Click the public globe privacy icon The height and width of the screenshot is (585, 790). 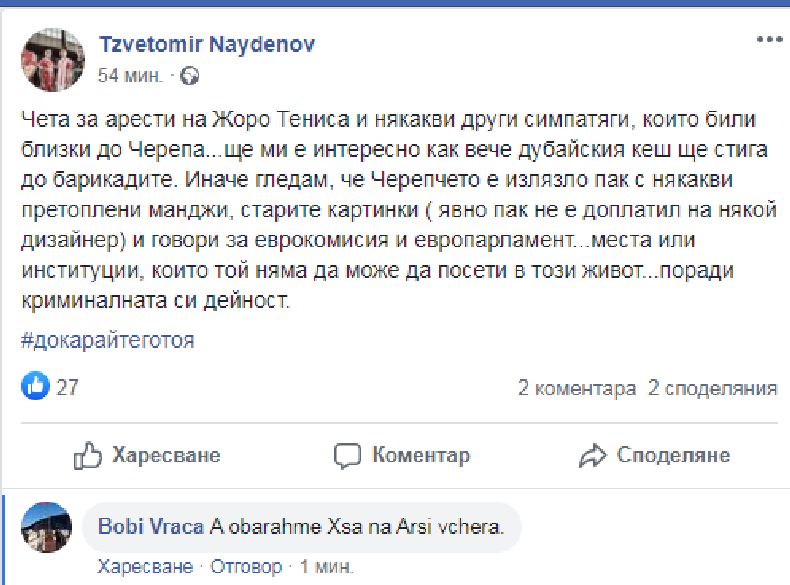[191, 76]
